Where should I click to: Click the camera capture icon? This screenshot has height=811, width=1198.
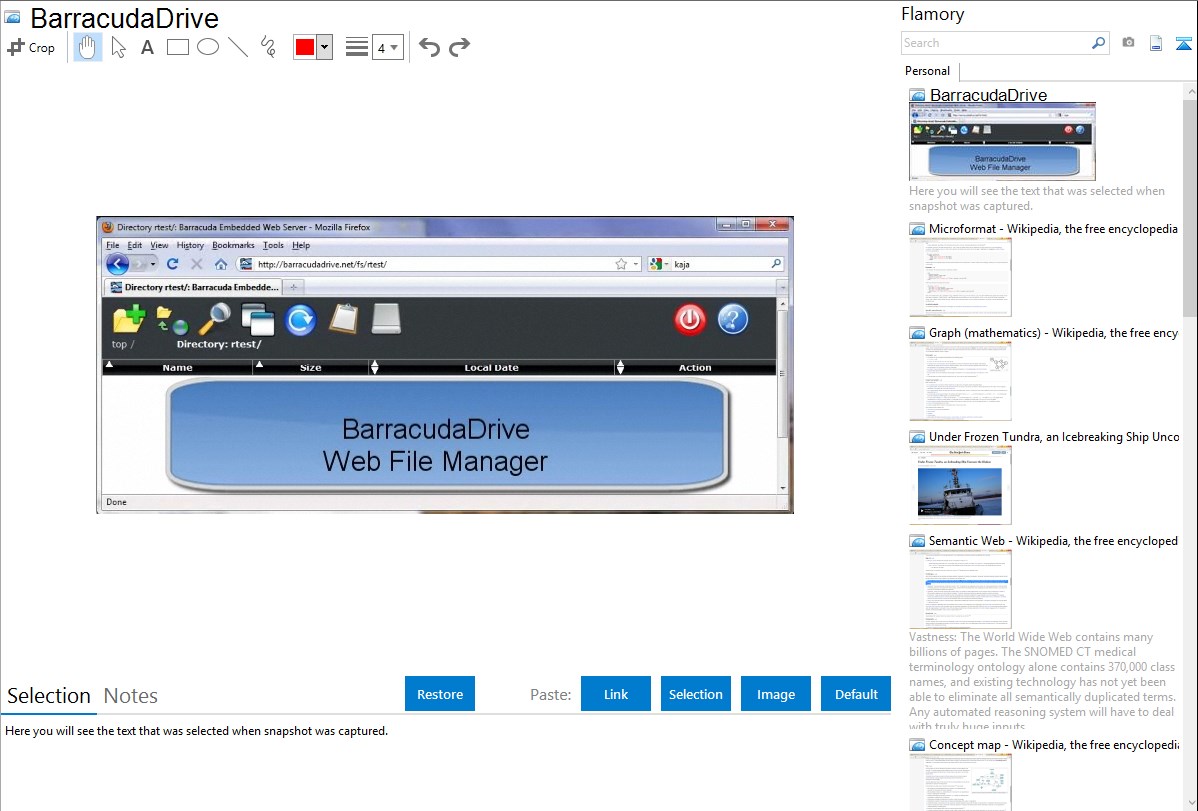pos(1128,43)
